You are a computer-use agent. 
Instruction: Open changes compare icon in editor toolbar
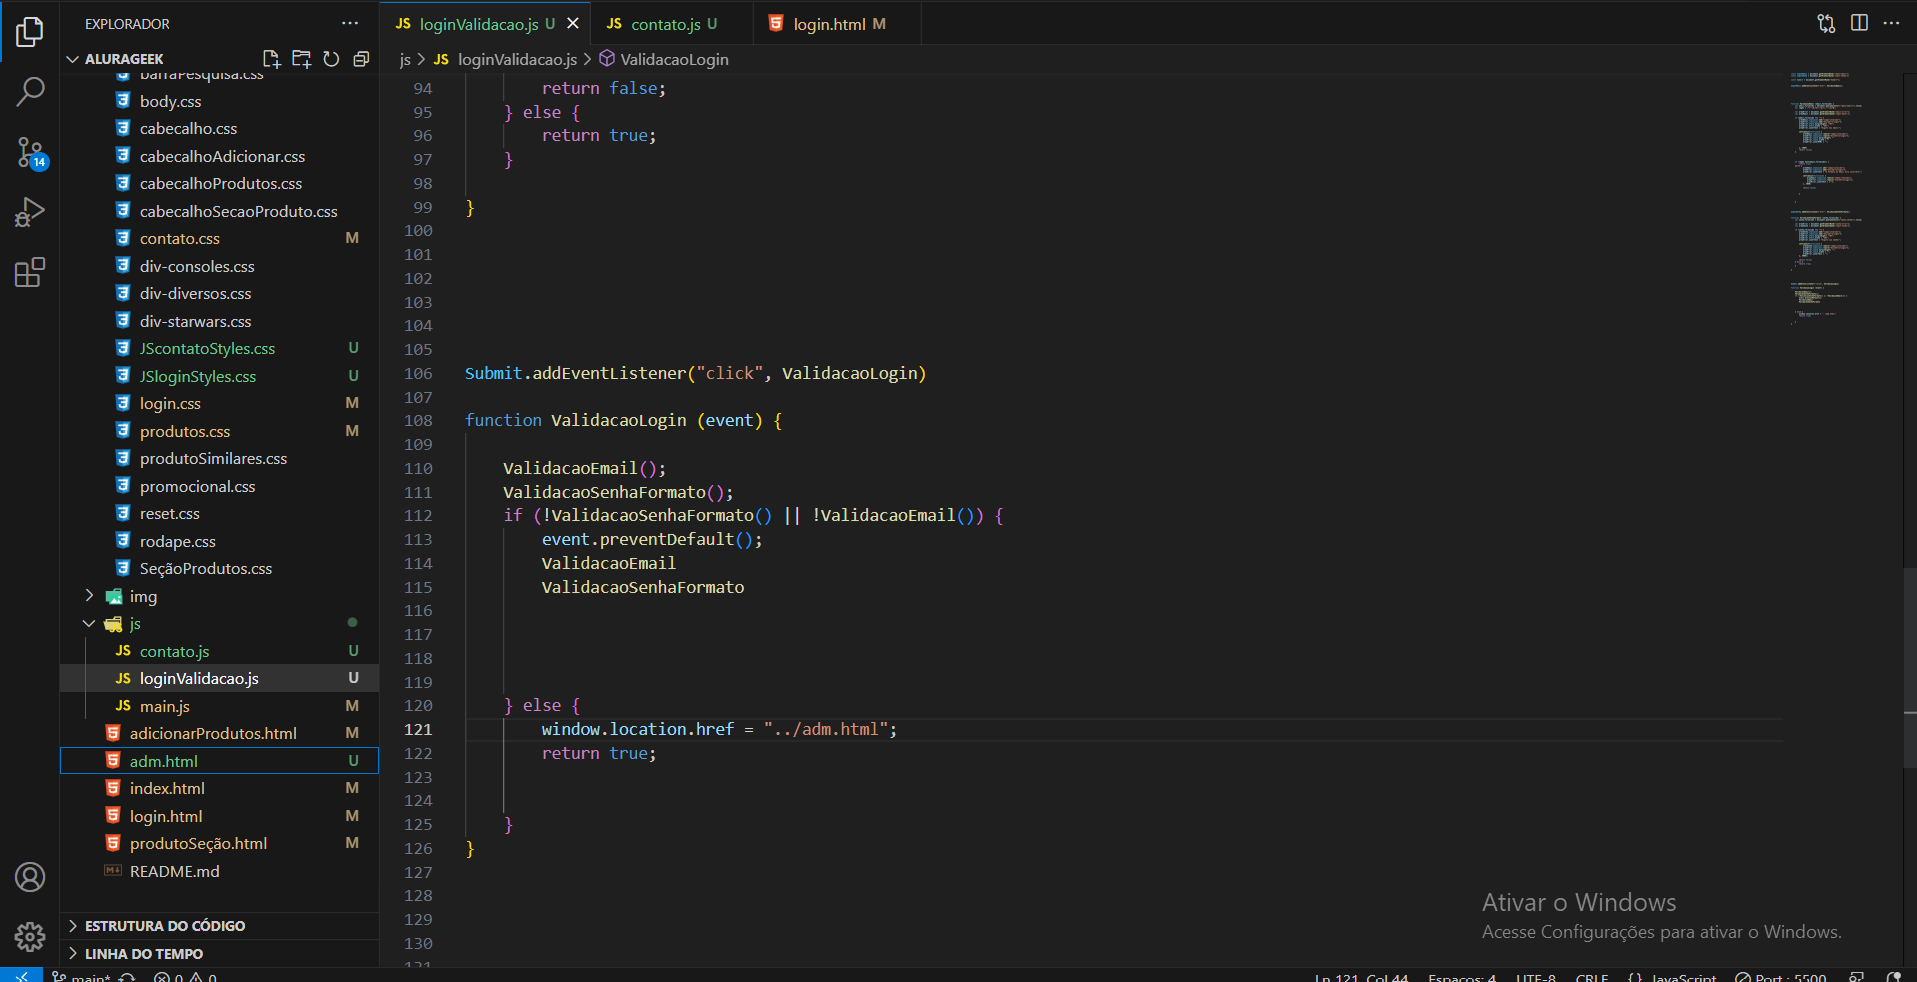[x=1826, y=23]
